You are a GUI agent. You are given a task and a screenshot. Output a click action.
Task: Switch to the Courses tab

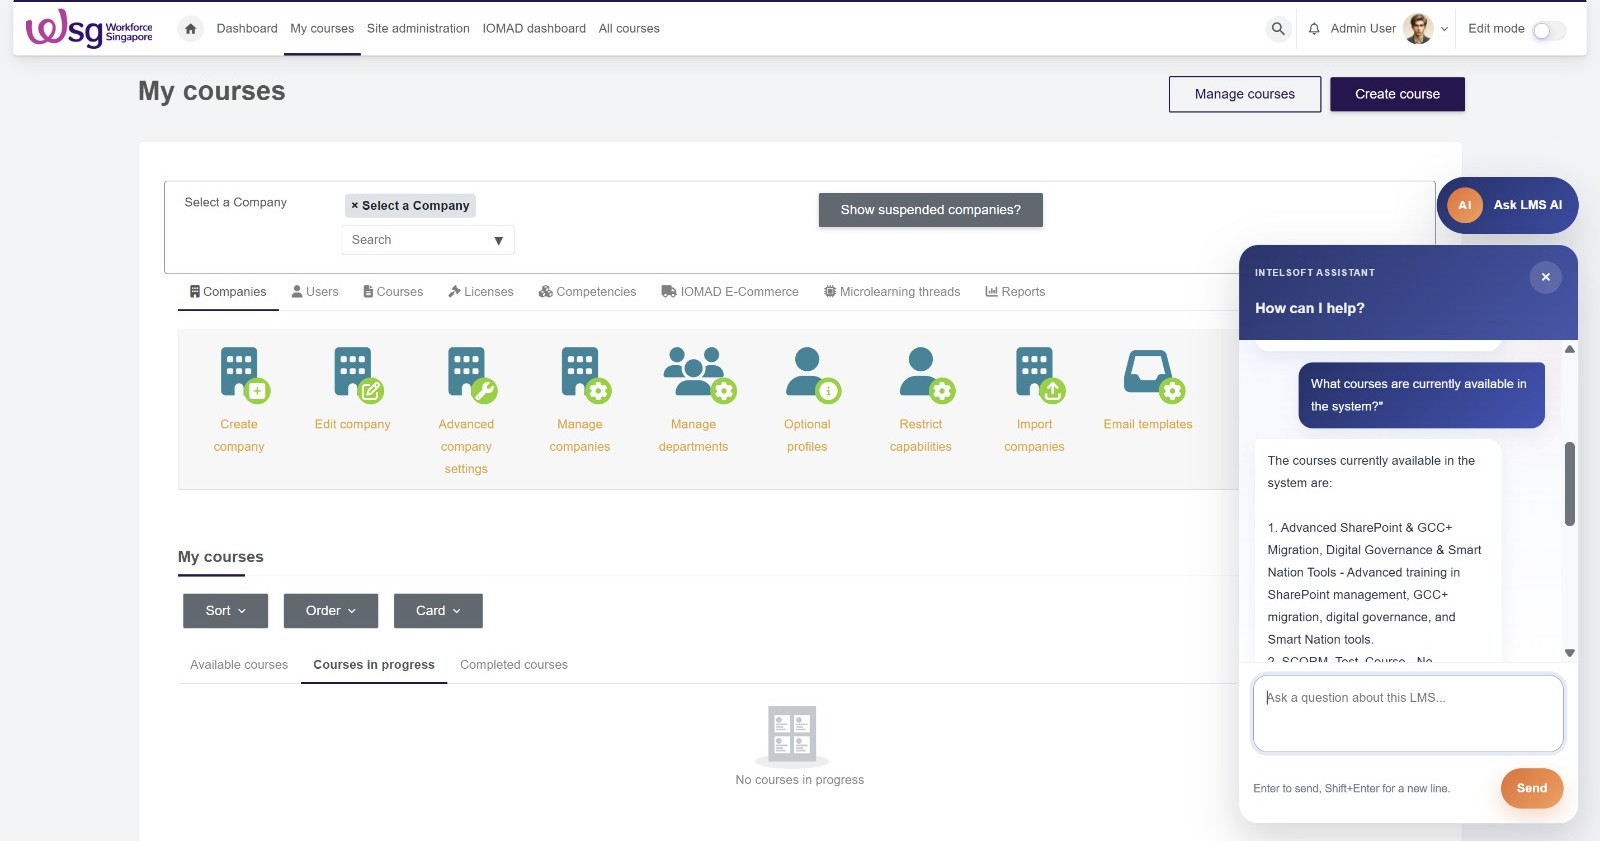coord(393,292)
